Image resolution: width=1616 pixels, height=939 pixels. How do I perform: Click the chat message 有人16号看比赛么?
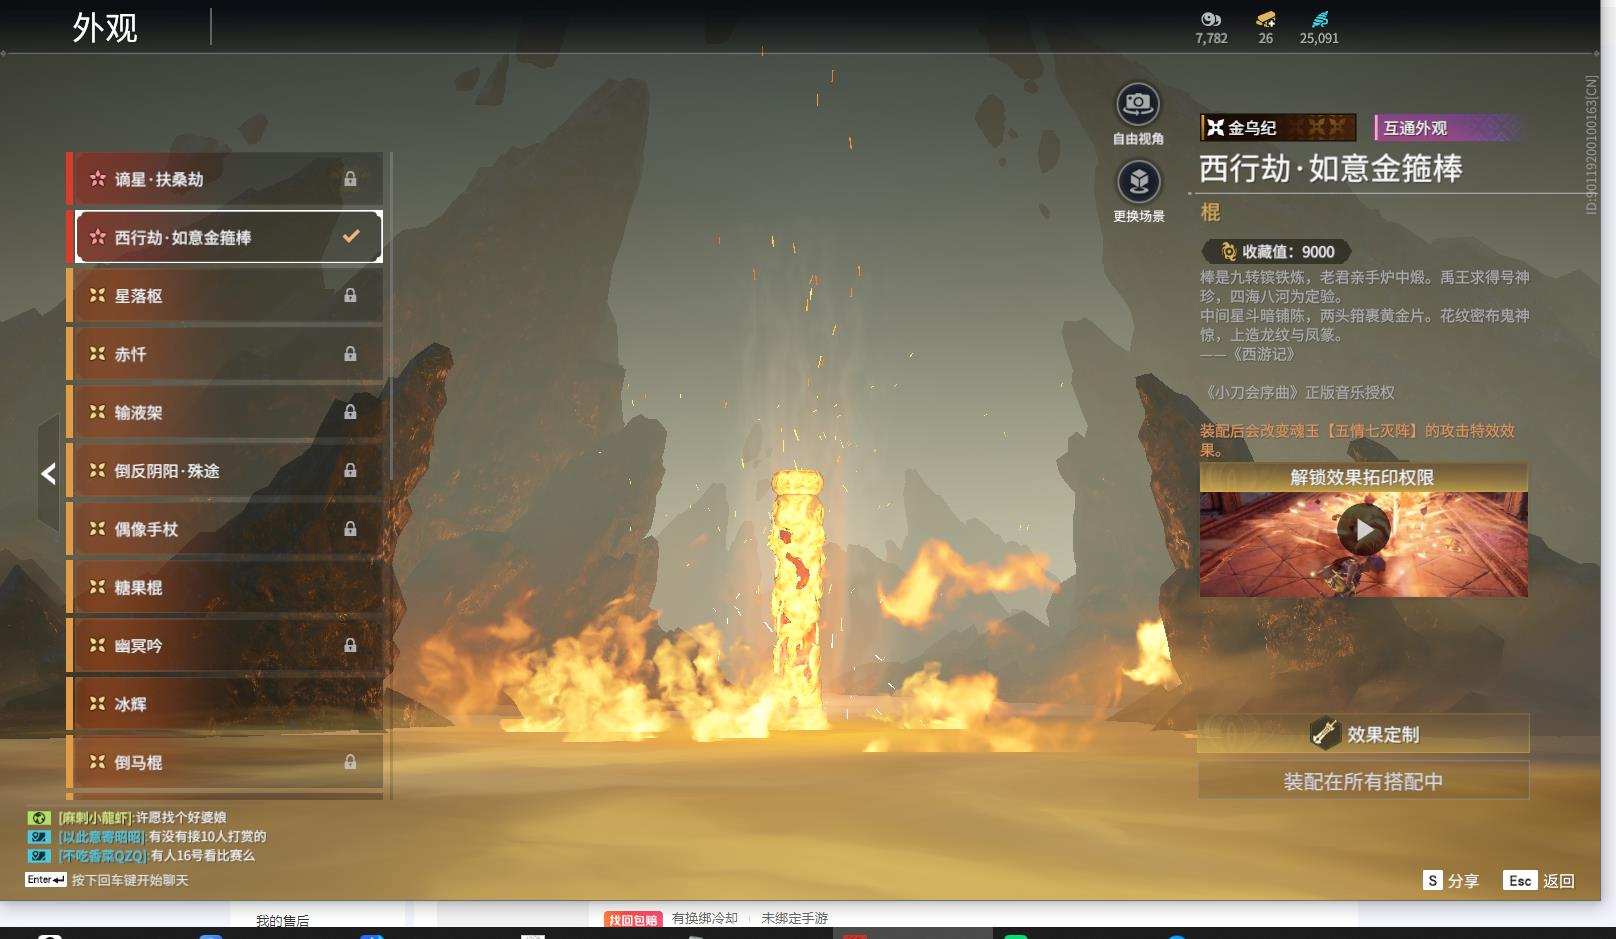202,856
